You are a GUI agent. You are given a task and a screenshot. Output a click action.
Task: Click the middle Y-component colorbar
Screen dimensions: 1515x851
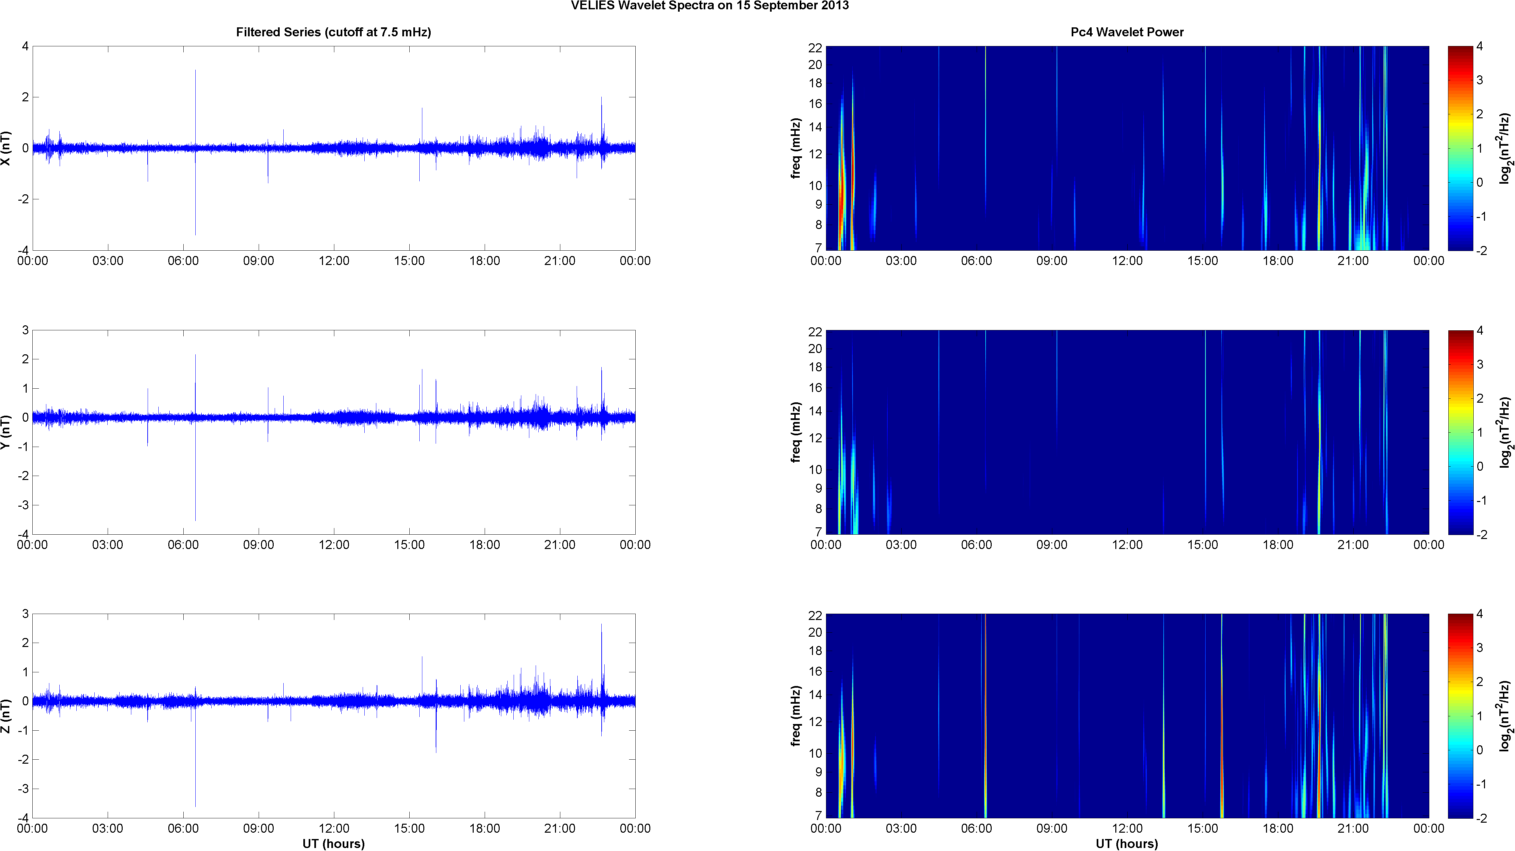[x=1460, y=432]
